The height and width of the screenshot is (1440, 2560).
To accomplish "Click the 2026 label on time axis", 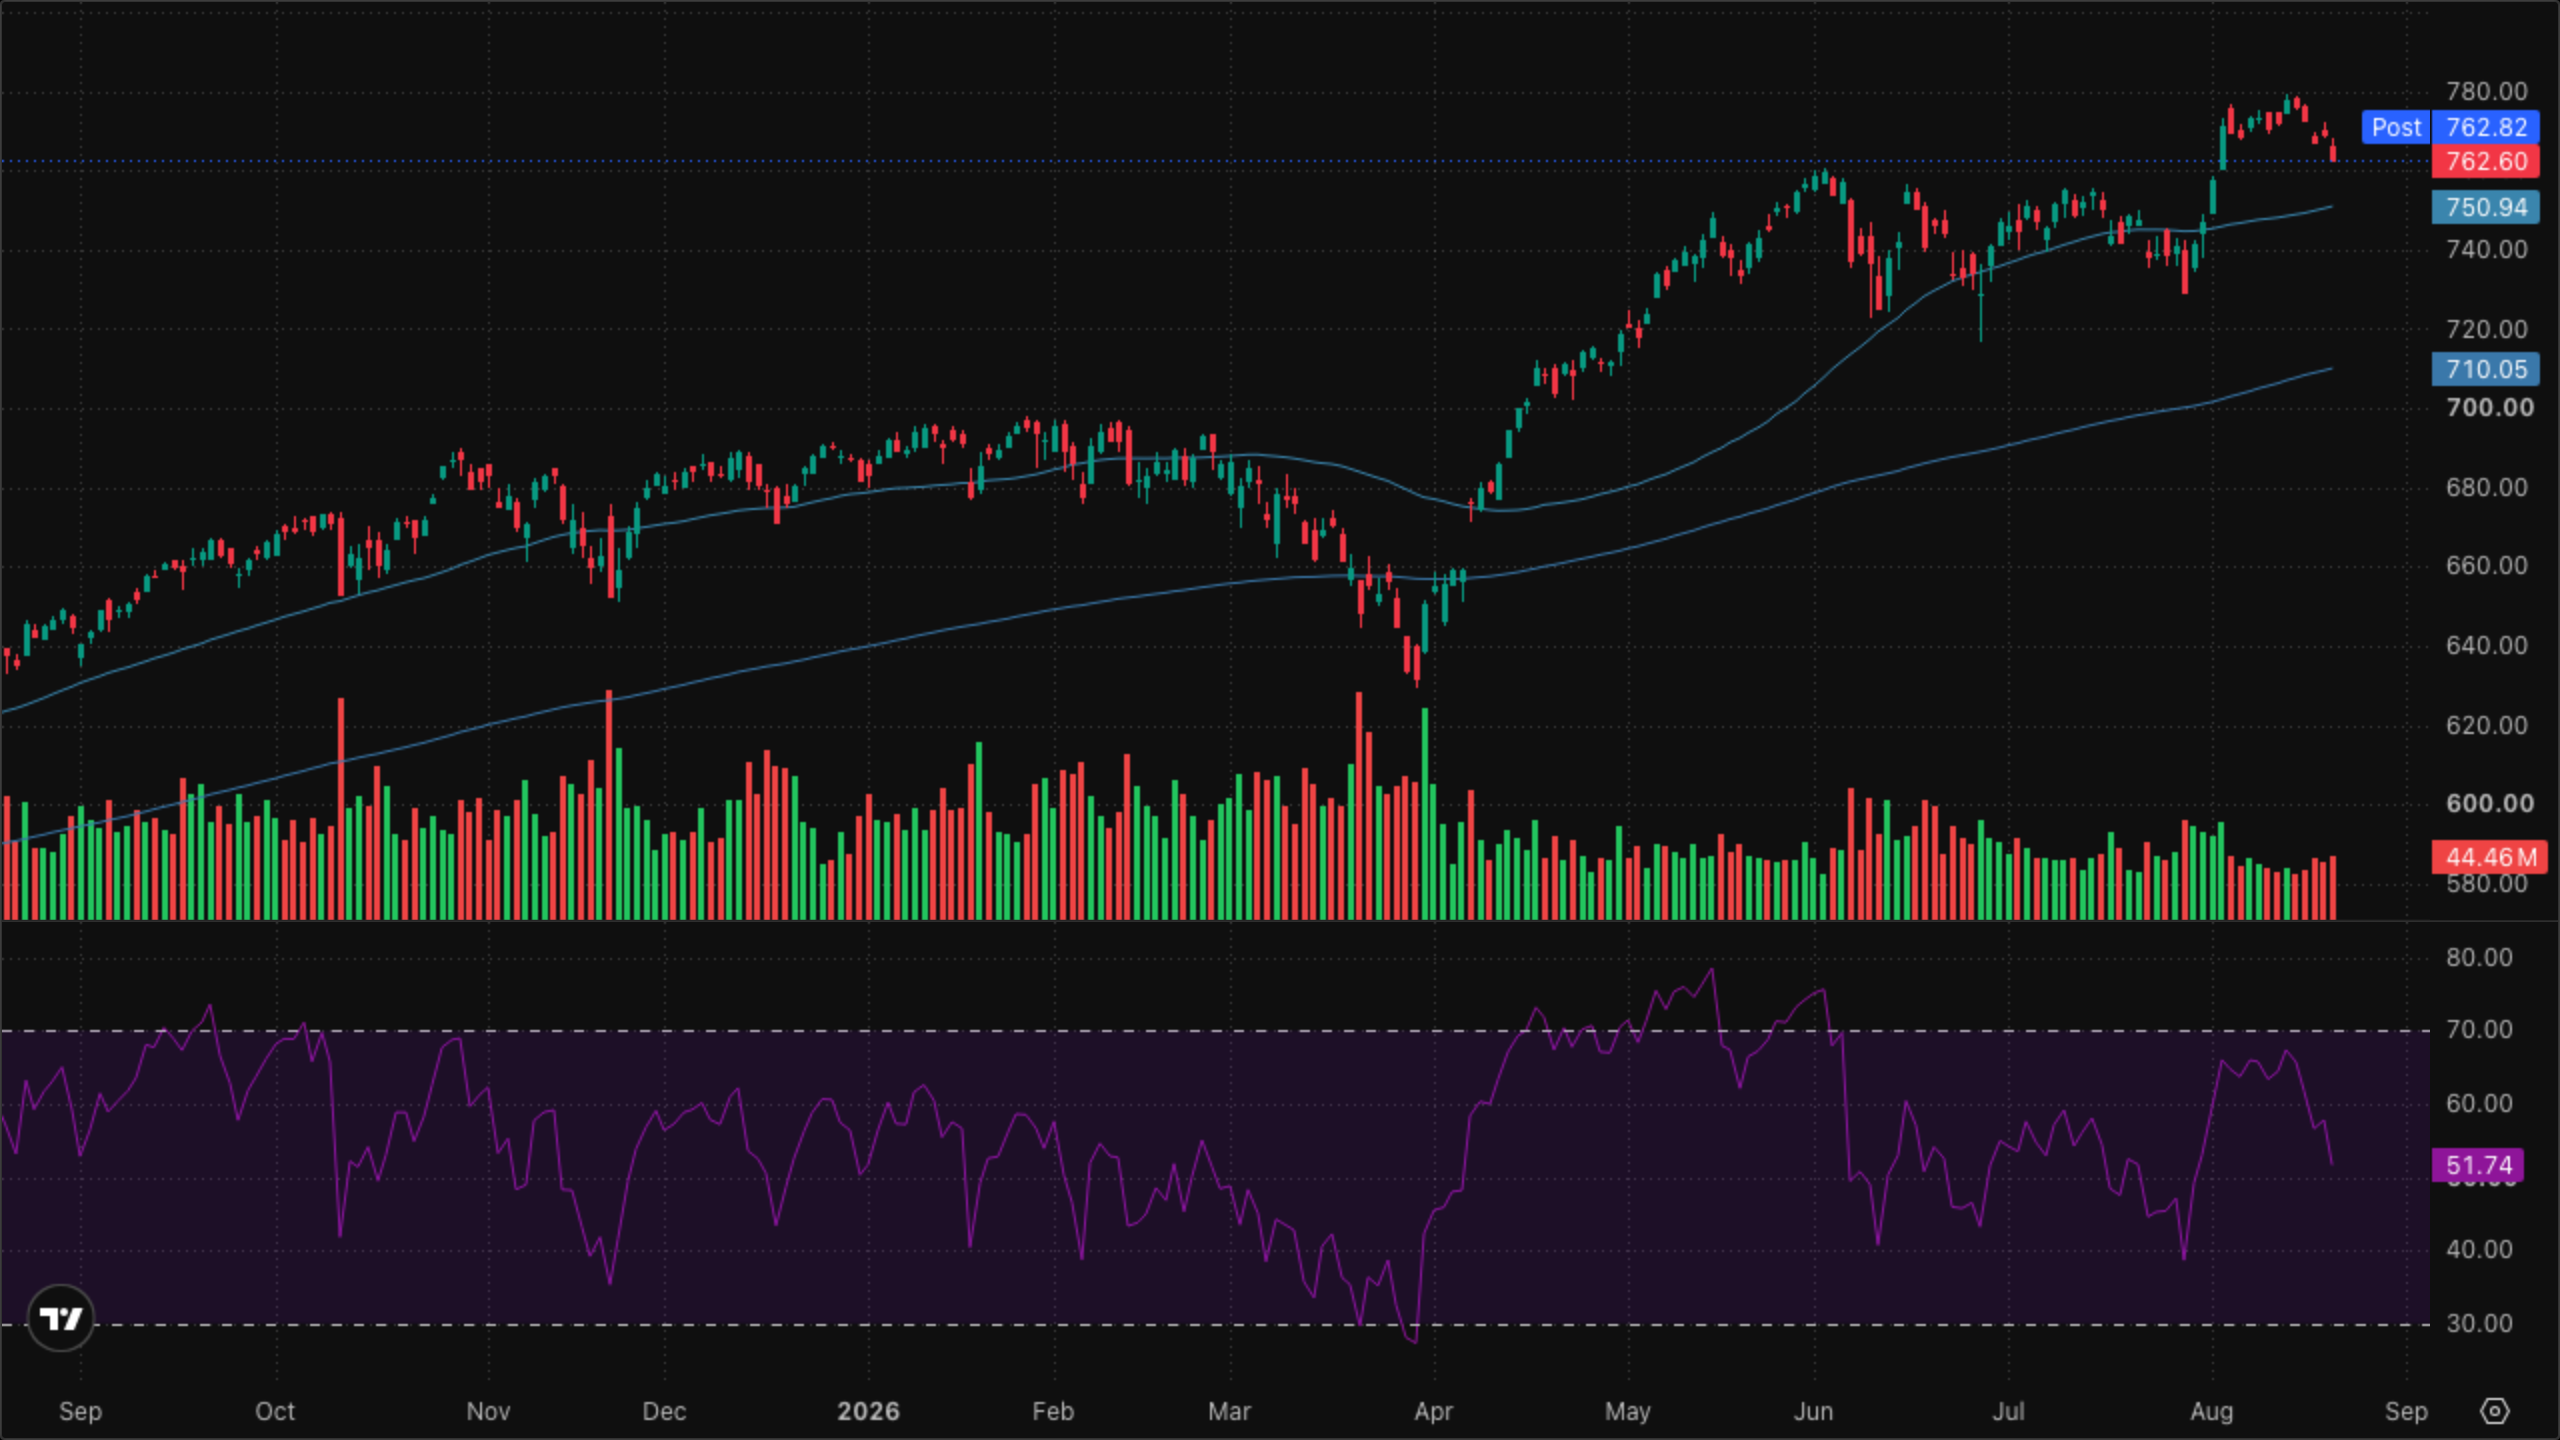I will pos(868,1411).
